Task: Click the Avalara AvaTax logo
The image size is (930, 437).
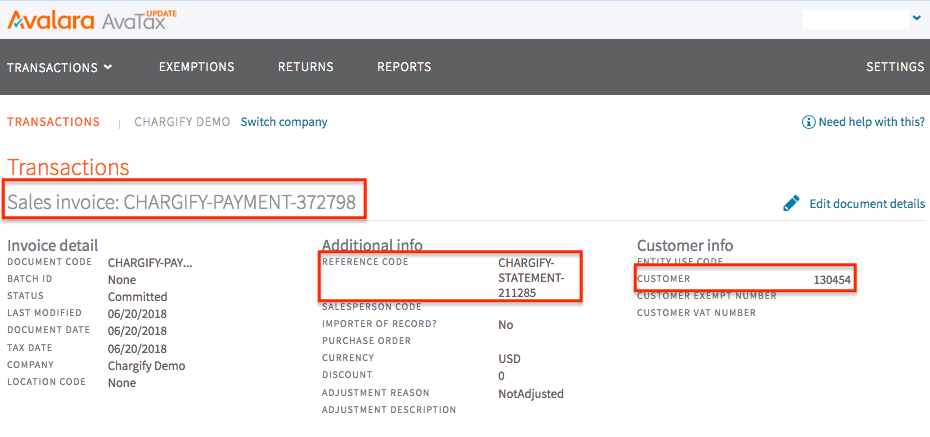Action: tap(92, 20)
